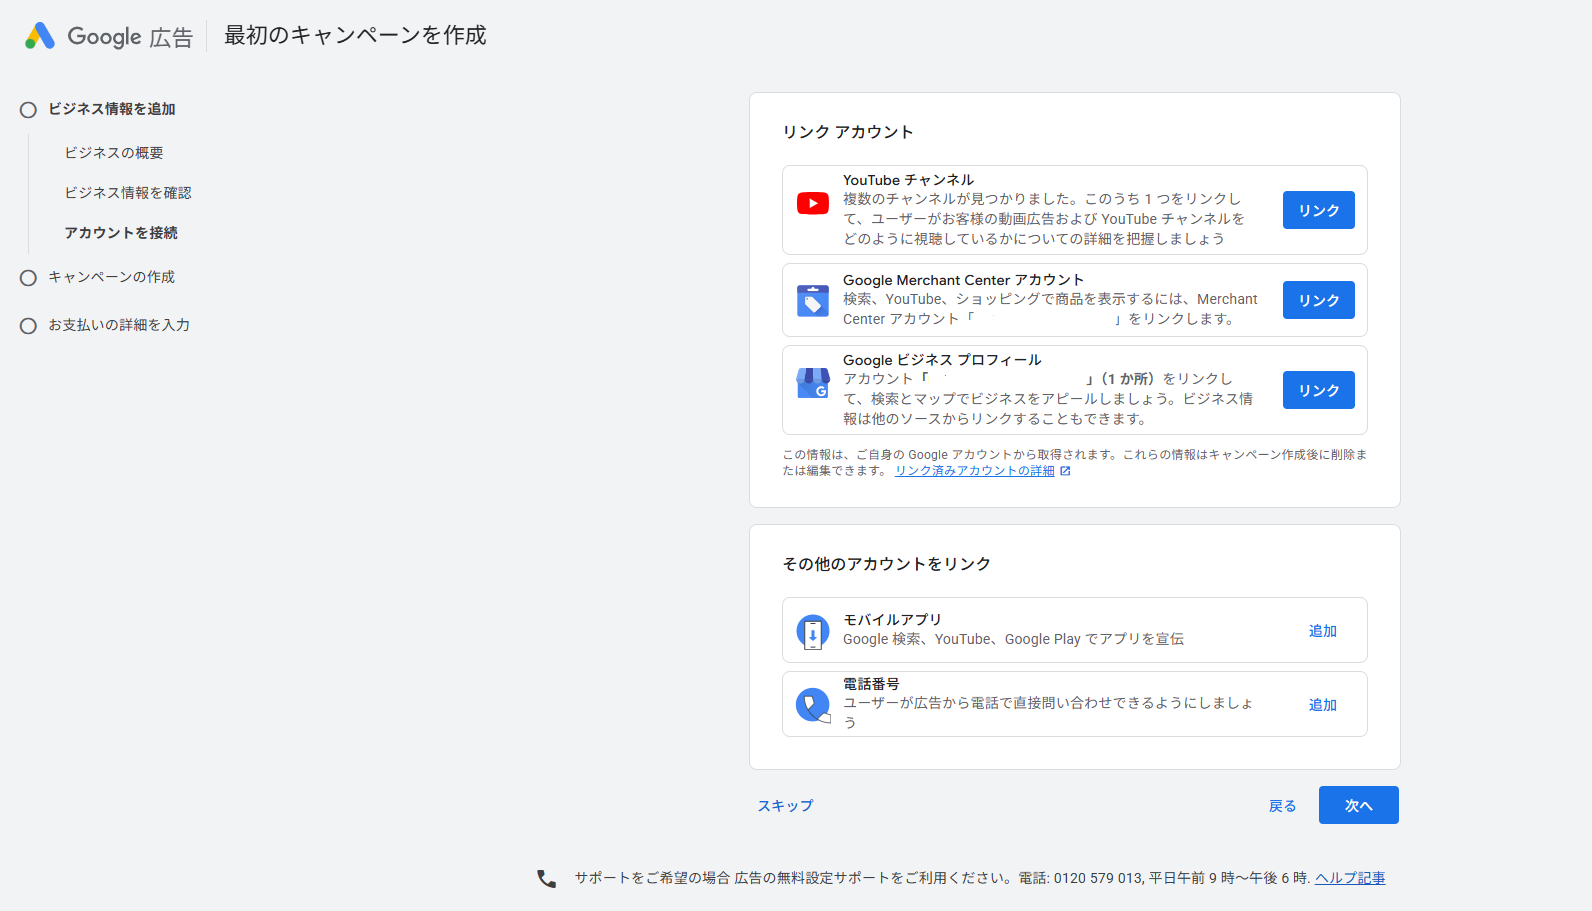Click the 最初のキャンペーンを作成 page title
The height and width of the screenshot is (911, 1592).
click(355, 35)
